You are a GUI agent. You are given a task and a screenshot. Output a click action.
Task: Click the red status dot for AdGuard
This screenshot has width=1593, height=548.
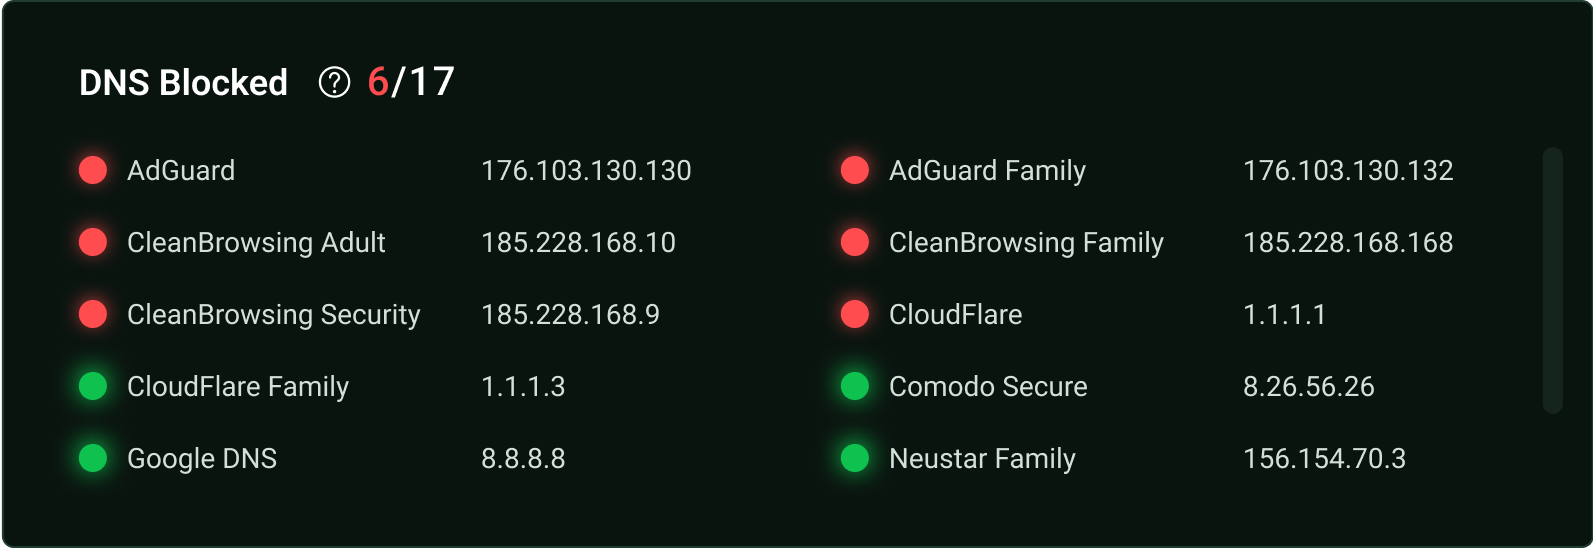click(x=93, y=170)
